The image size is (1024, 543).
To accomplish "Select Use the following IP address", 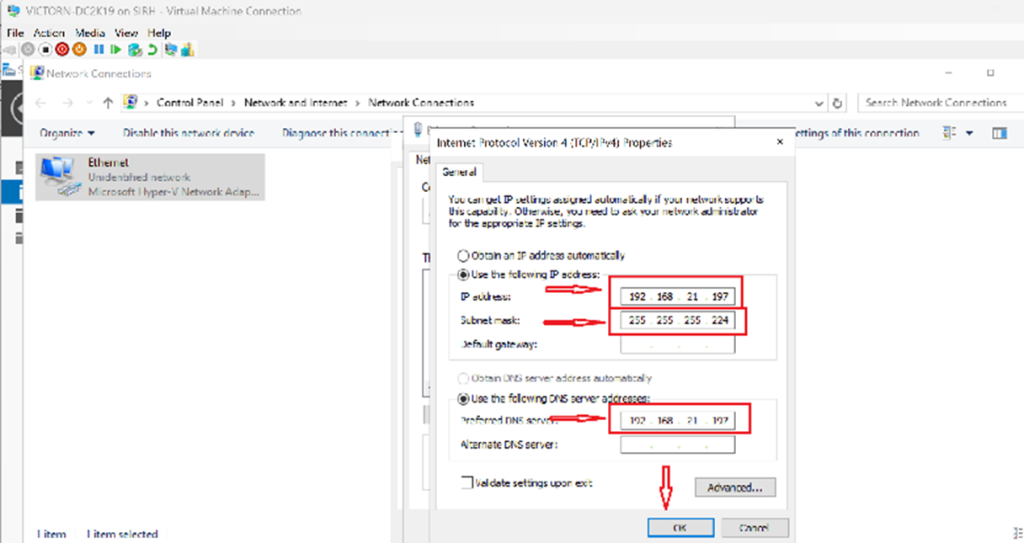I will 463,274.
